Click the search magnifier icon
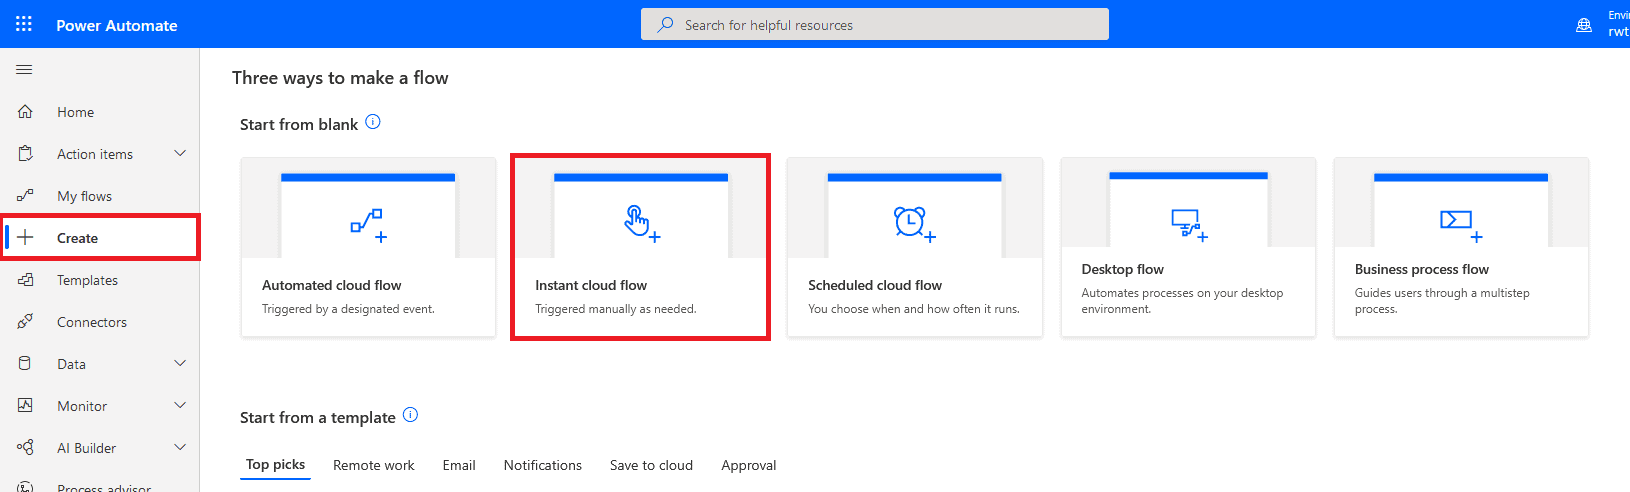The width and height of the screenshot is (1630, 492). pyautogui.click(x=665, y=25)
